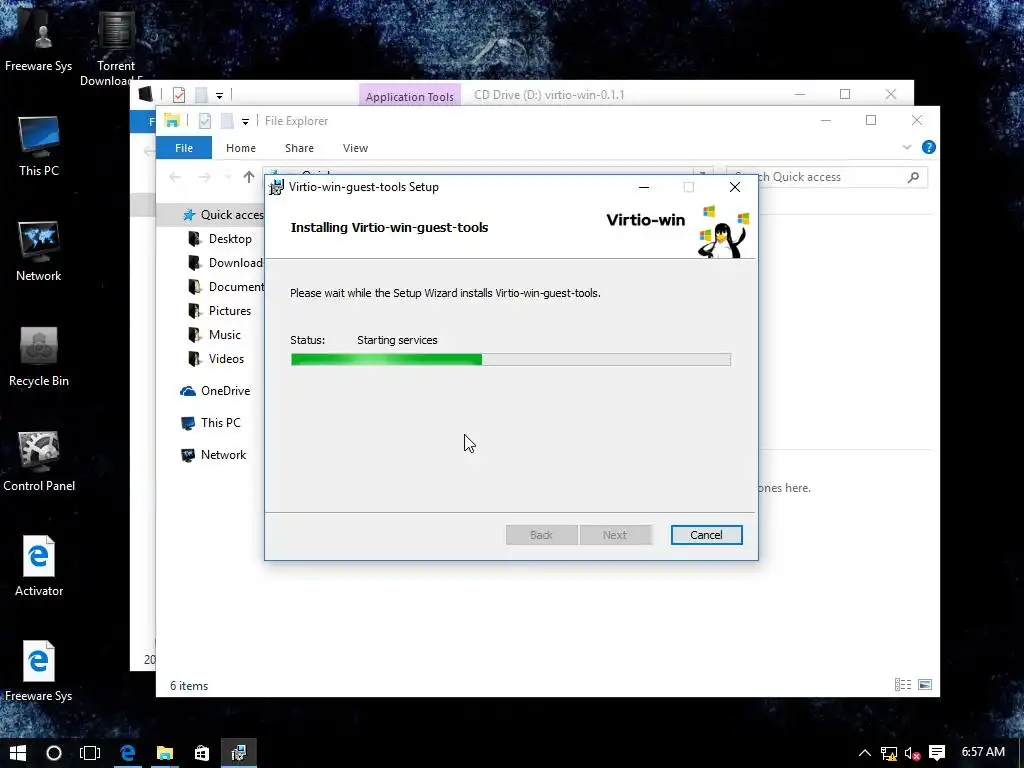Image resolution: width=1024 pixels, height=768 pixels.
Task: Click the 6:57 AM taskbar clock
Action: tap(983, 752)
